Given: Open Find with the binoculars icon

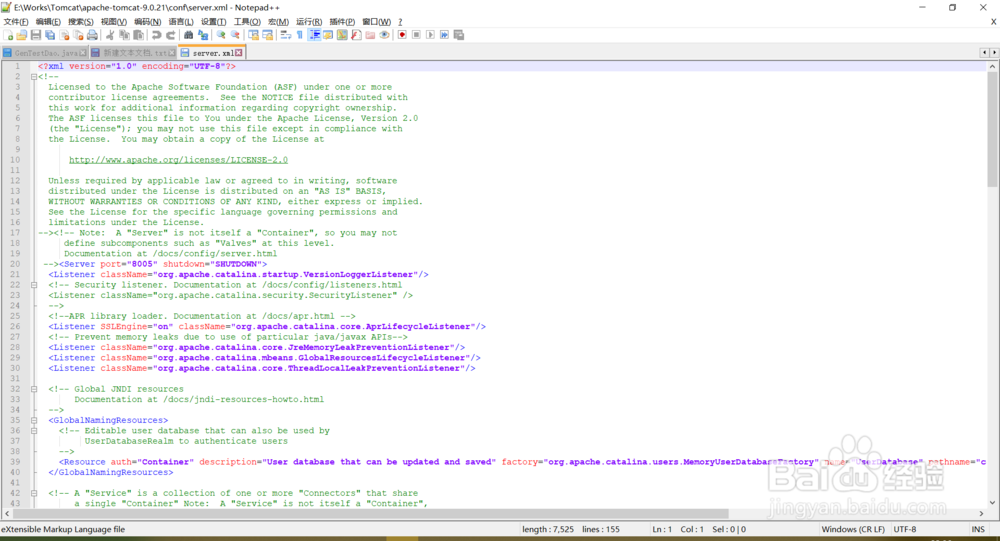Looking at the screenshot, I should (188, 35).
